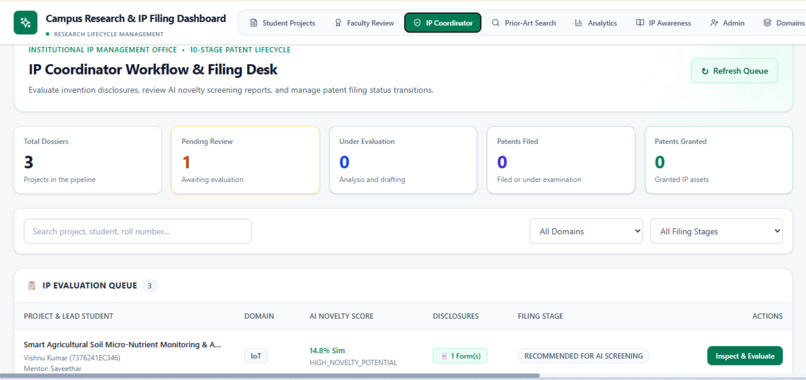Screen dimensions: 806x380
Task: Click the search project, student, roll number field
Action: (x=138, y=231)
